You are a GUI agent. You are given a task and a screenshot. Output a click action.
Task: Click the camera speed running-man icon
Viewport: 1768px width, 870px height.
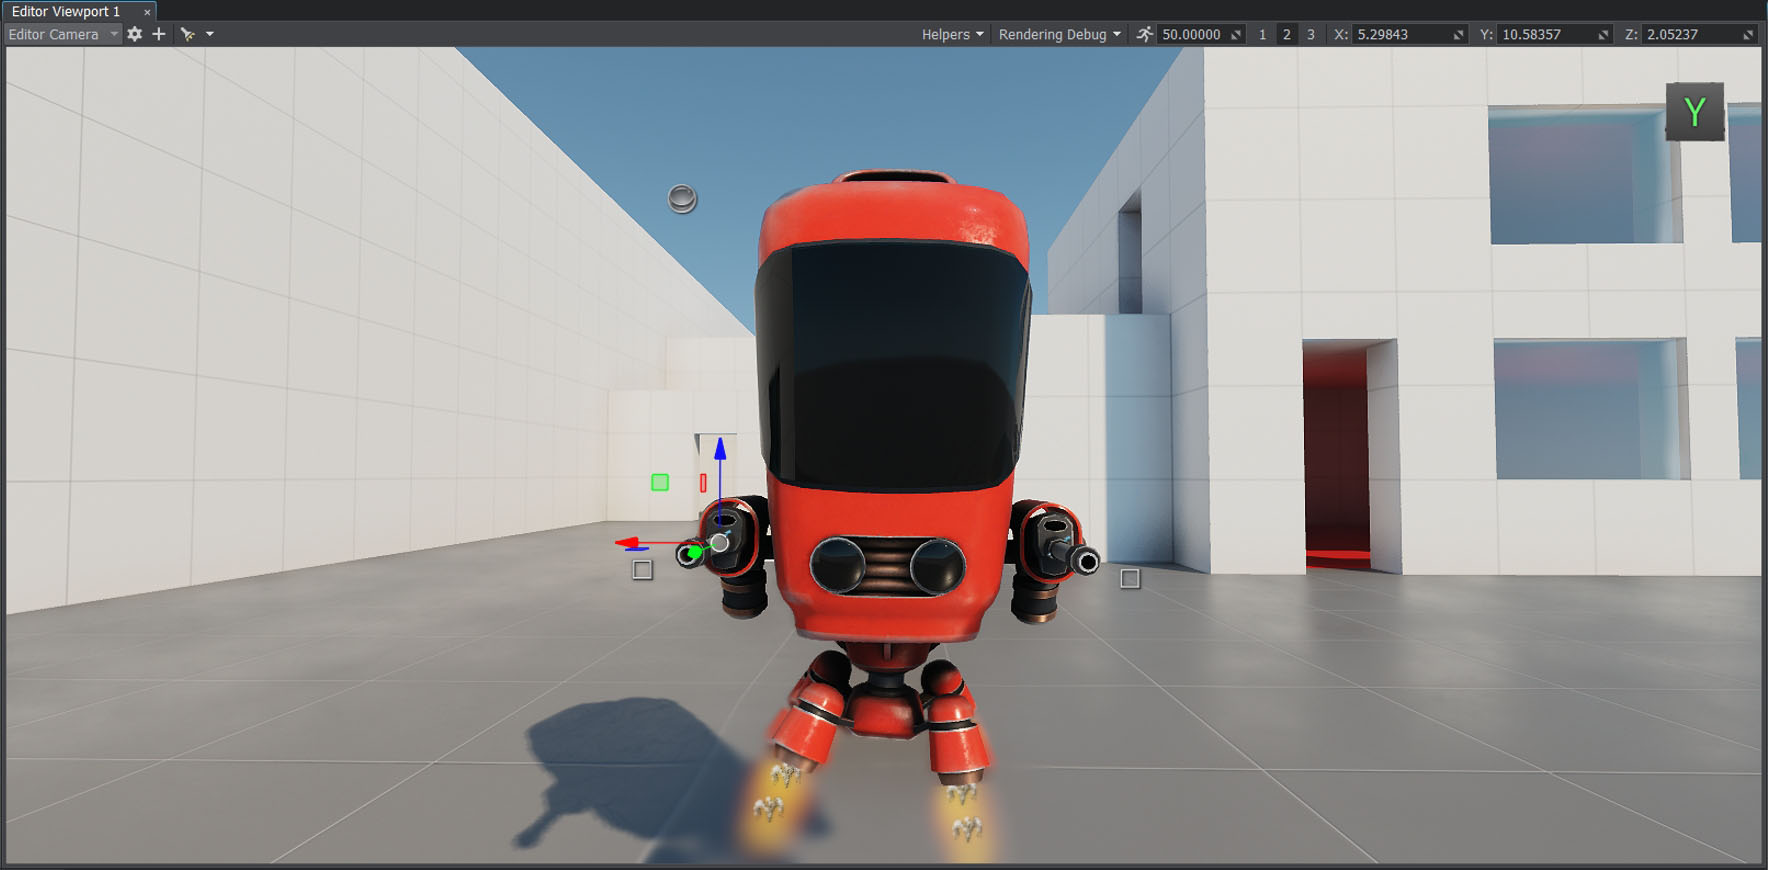[1144, 34]
